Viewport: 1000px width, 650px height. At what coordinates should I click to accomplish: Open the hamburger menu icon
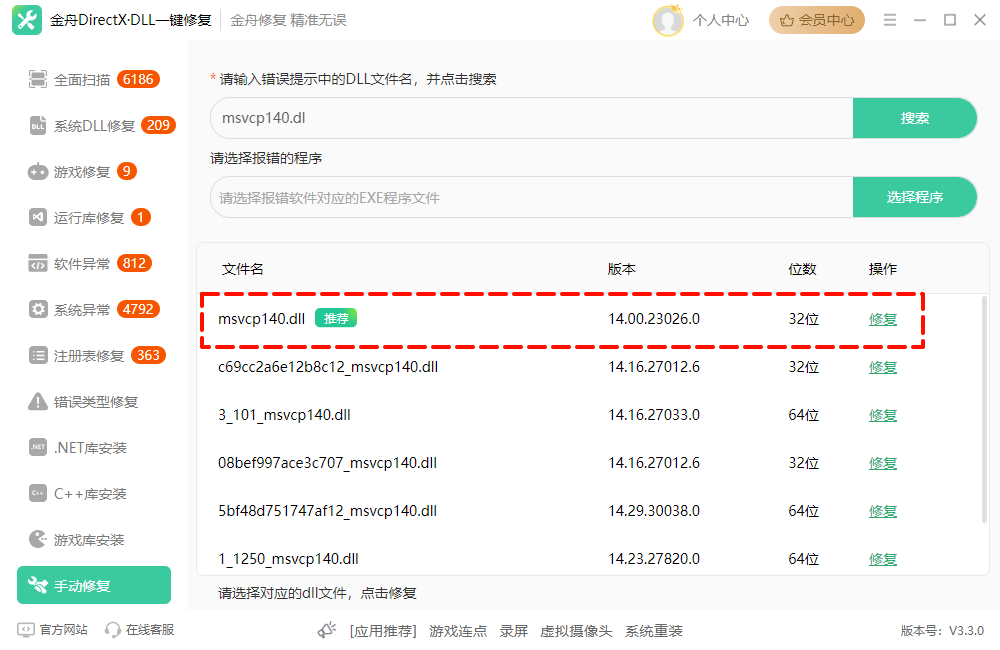(890, 20)
